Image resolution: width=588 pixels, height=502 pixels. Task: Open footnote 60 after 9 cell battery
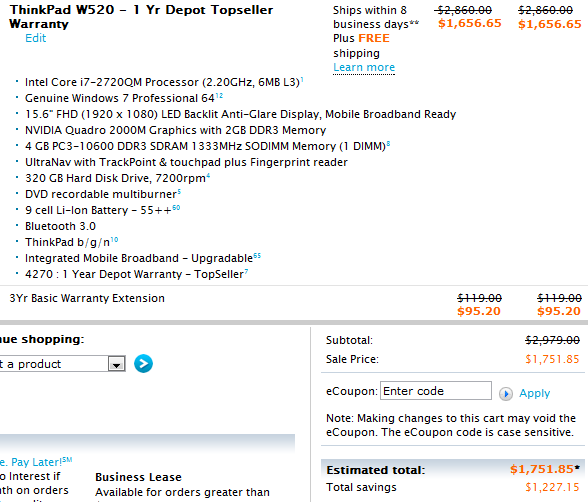[176, 208]
